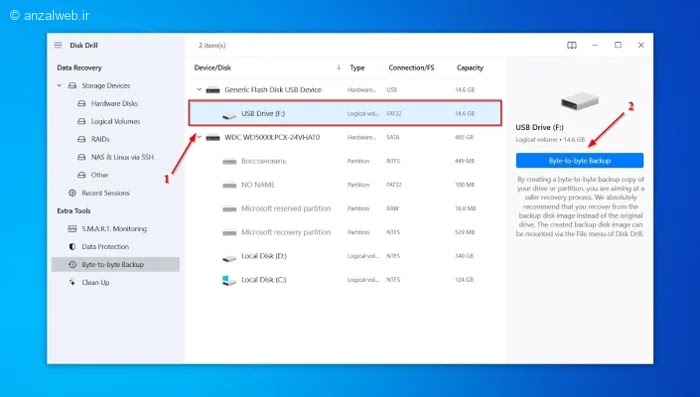This screenshot has width=700, height=397.
Task: Click the 14.6 GB capacity of USB Drive (F:)
Action: point(465,113)
